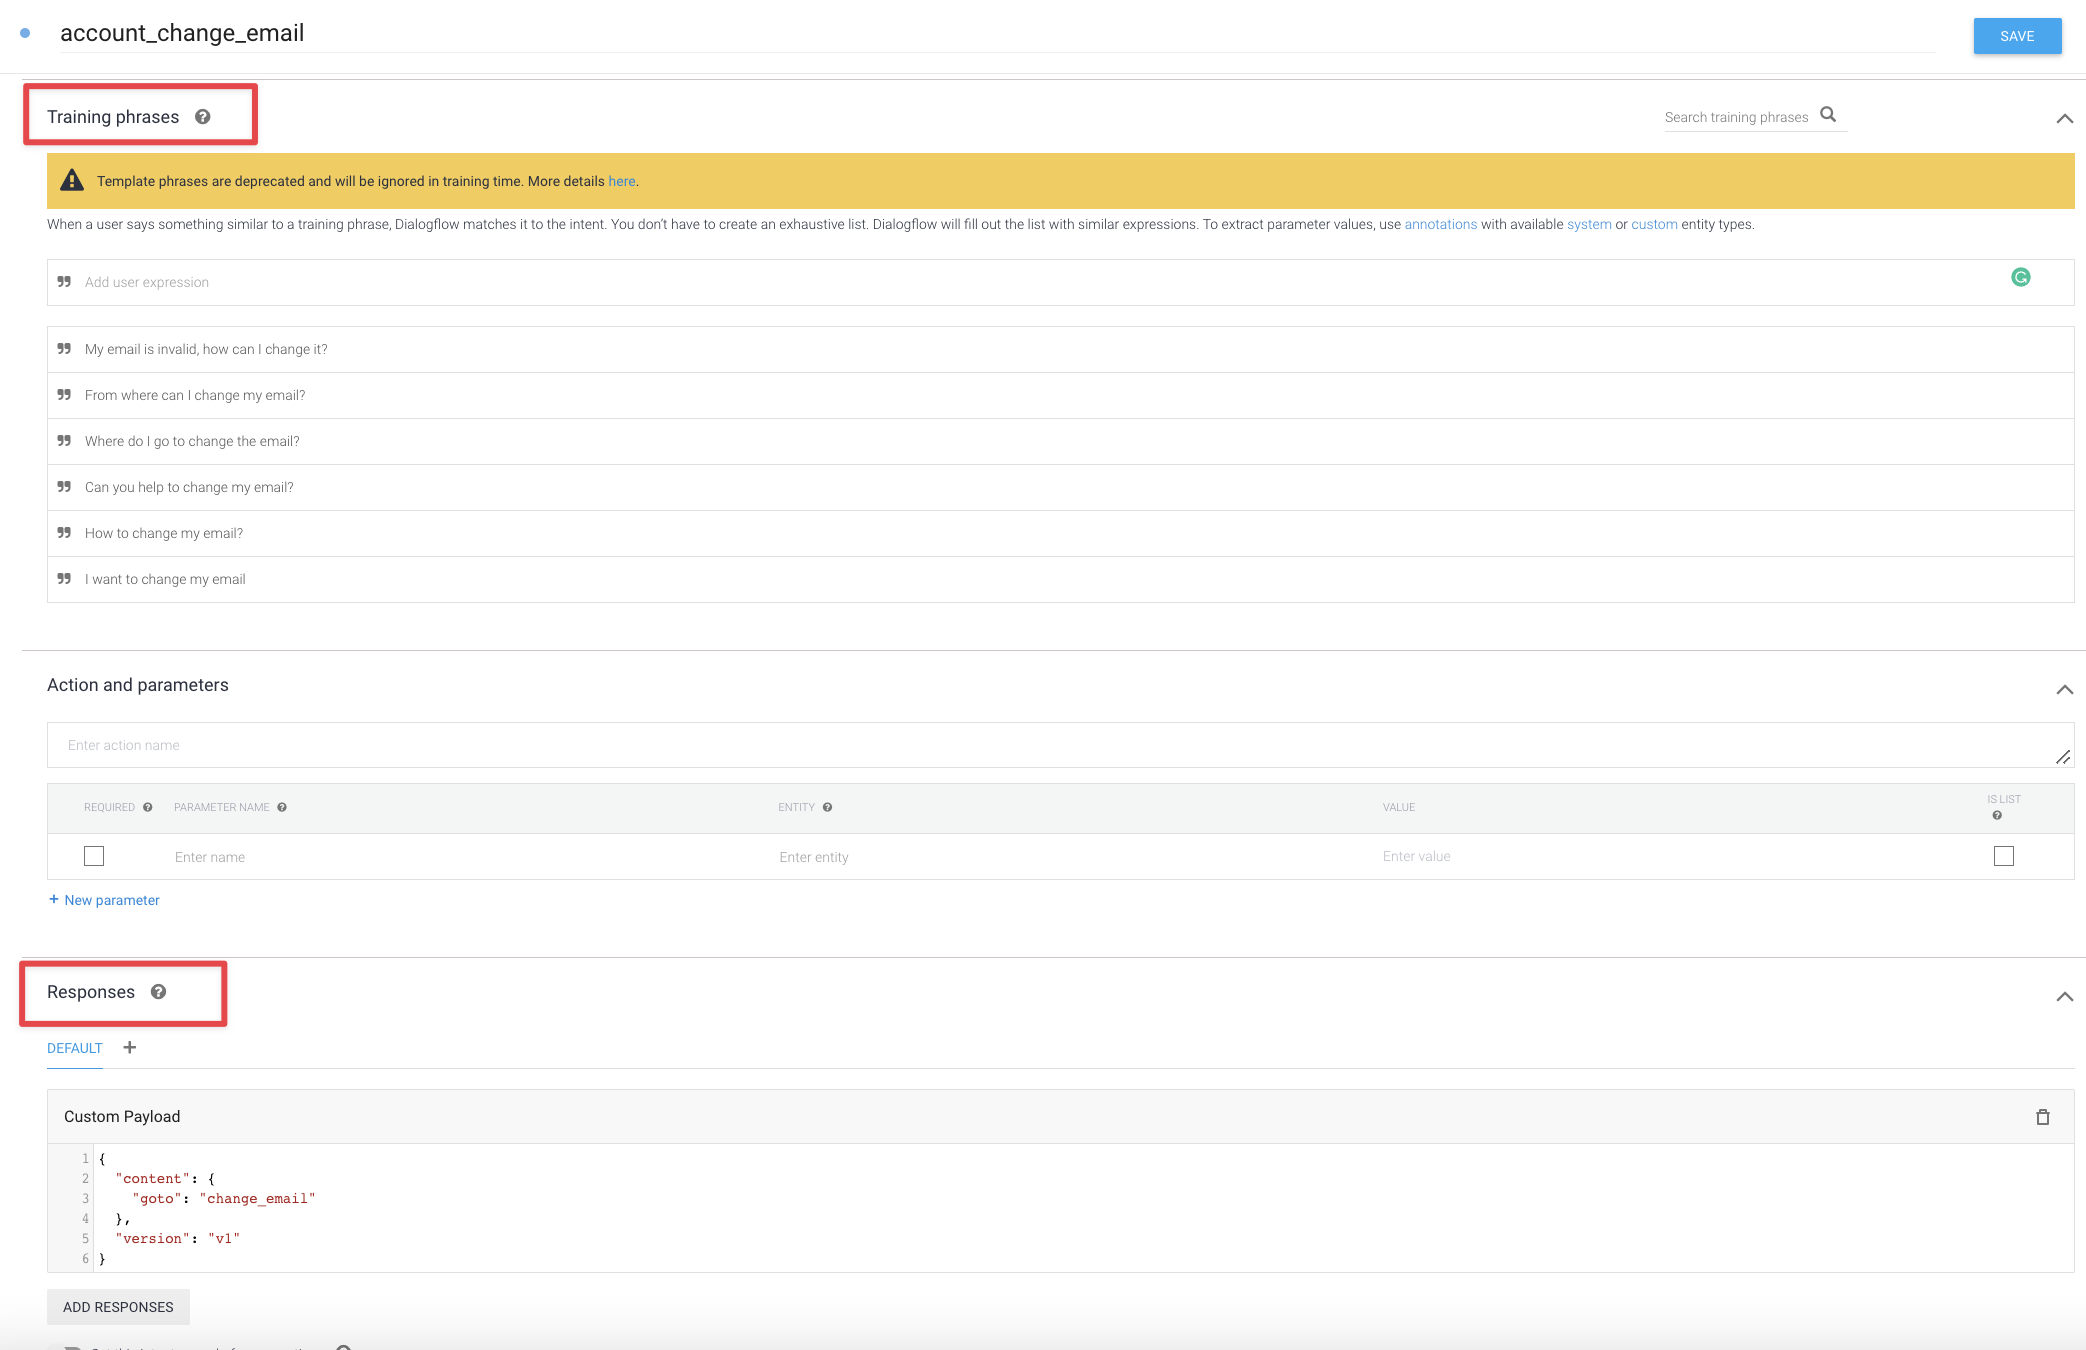This screenshot has height=1350, width=2086.
Task: Click the Save button
Action: 2016,36
